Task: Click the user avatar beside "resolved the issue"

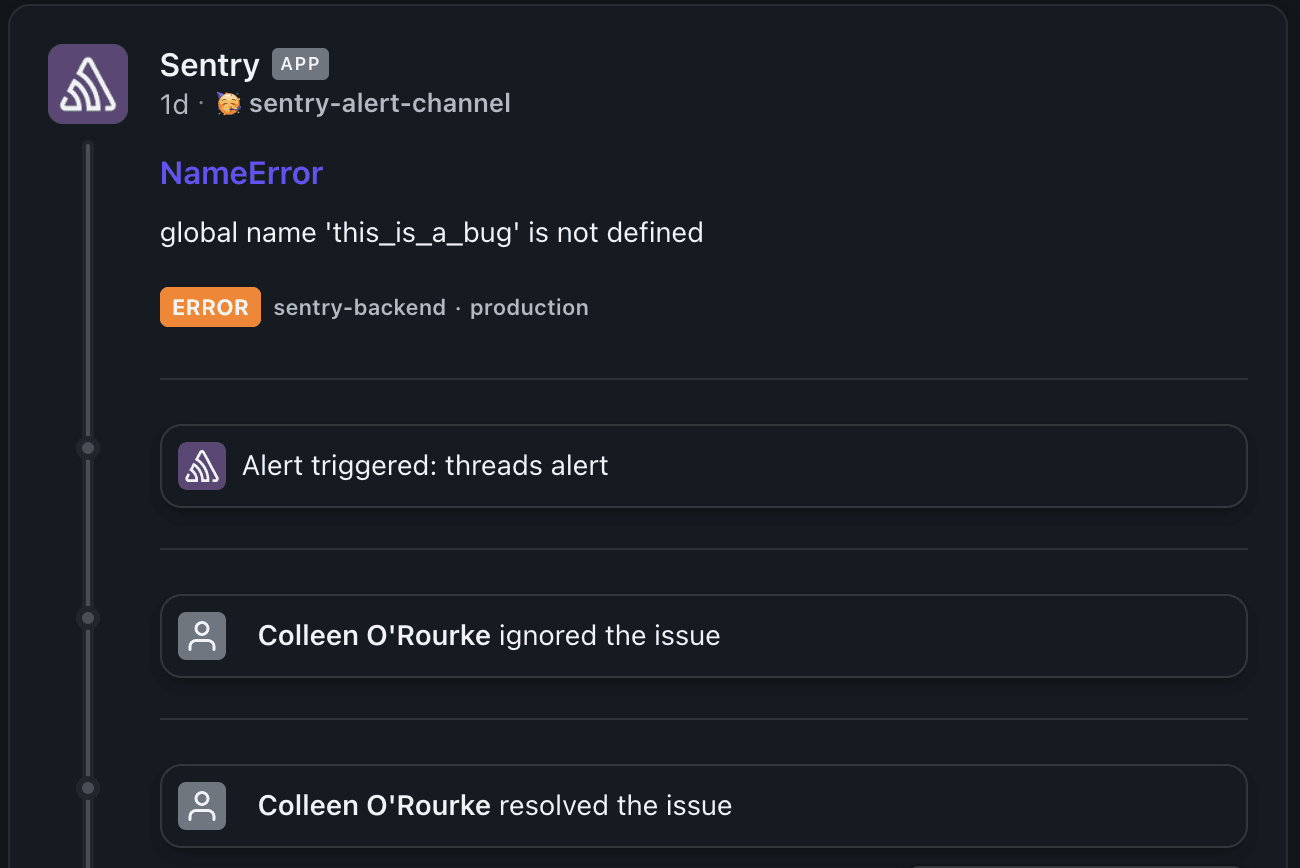Action: (202, 806)
